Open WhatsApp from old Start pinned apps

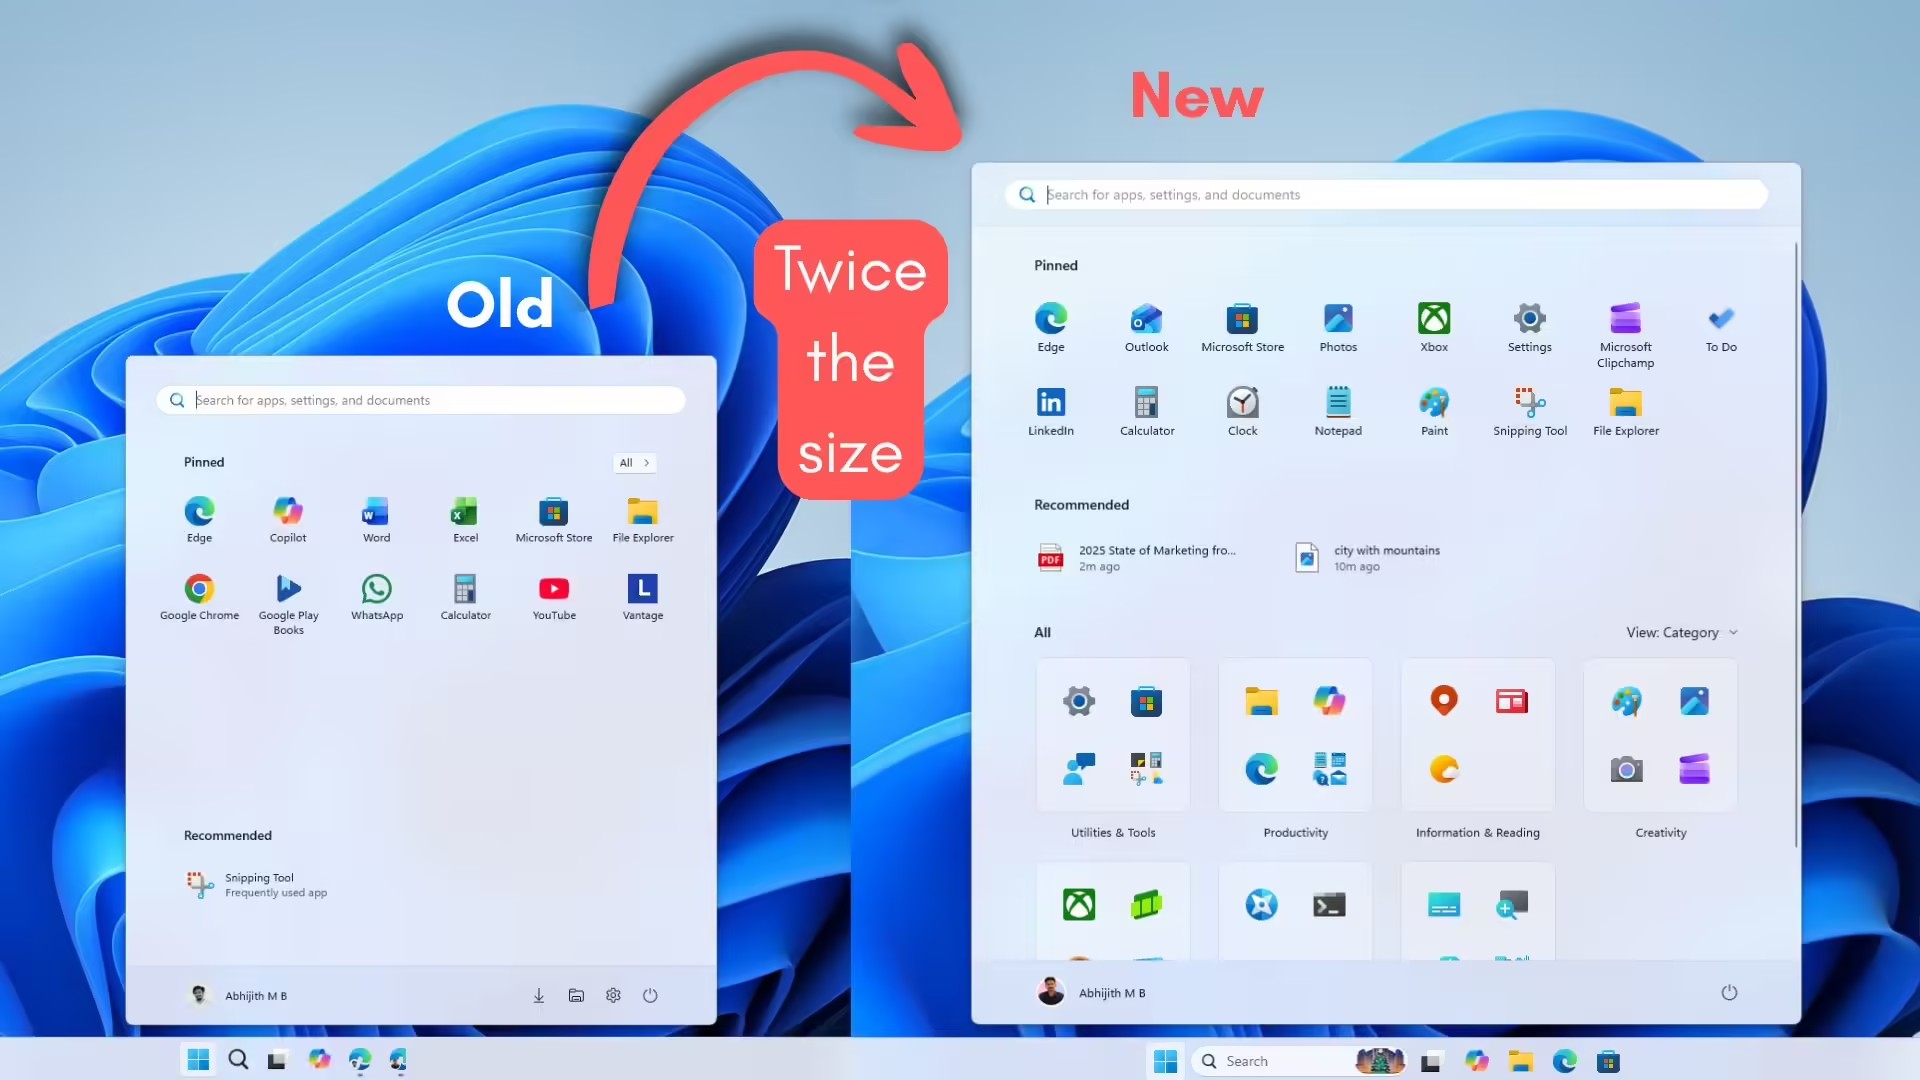point(376,596)
